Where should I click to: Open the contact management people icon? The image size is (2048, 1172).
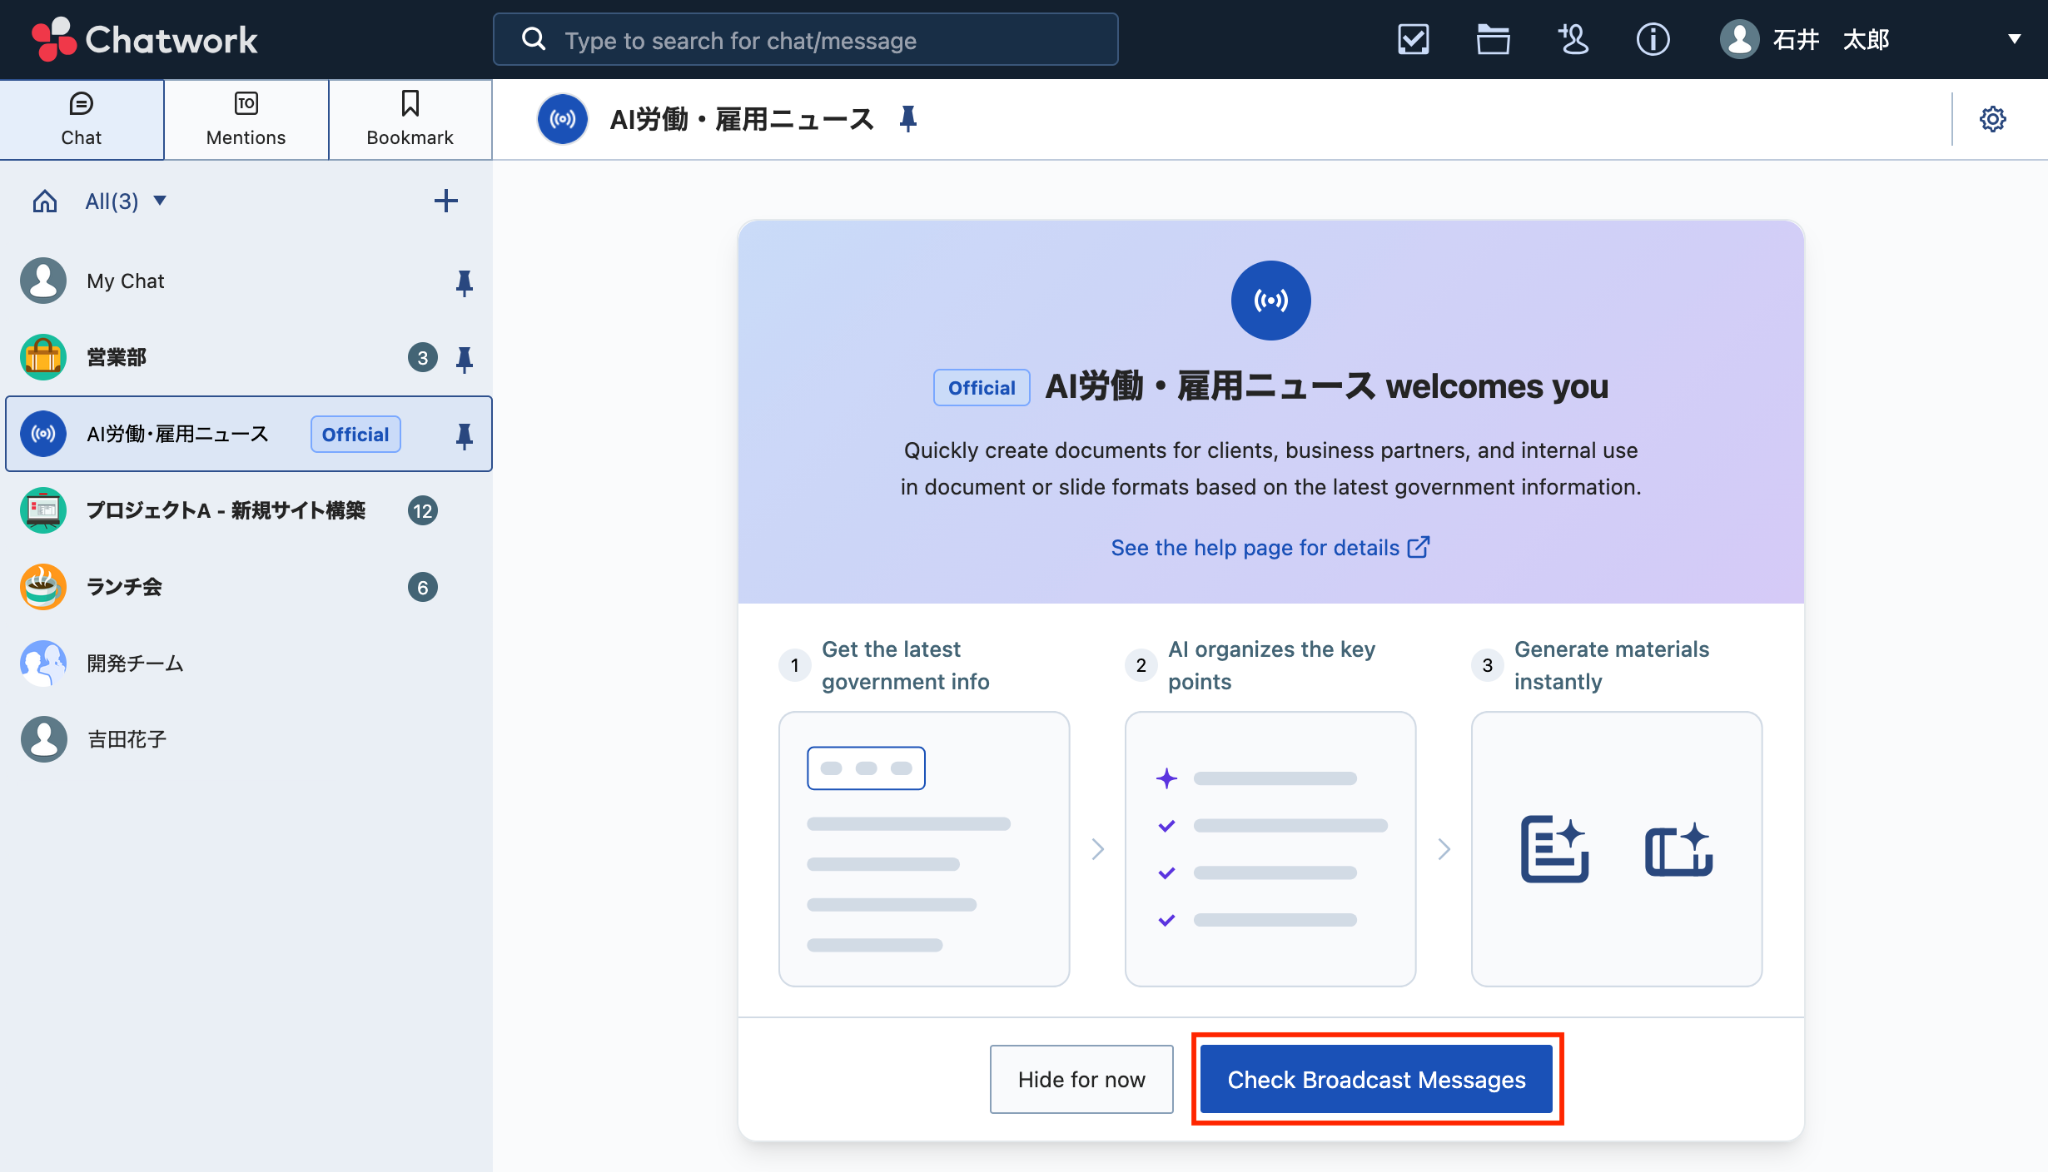click(1573, 40)
